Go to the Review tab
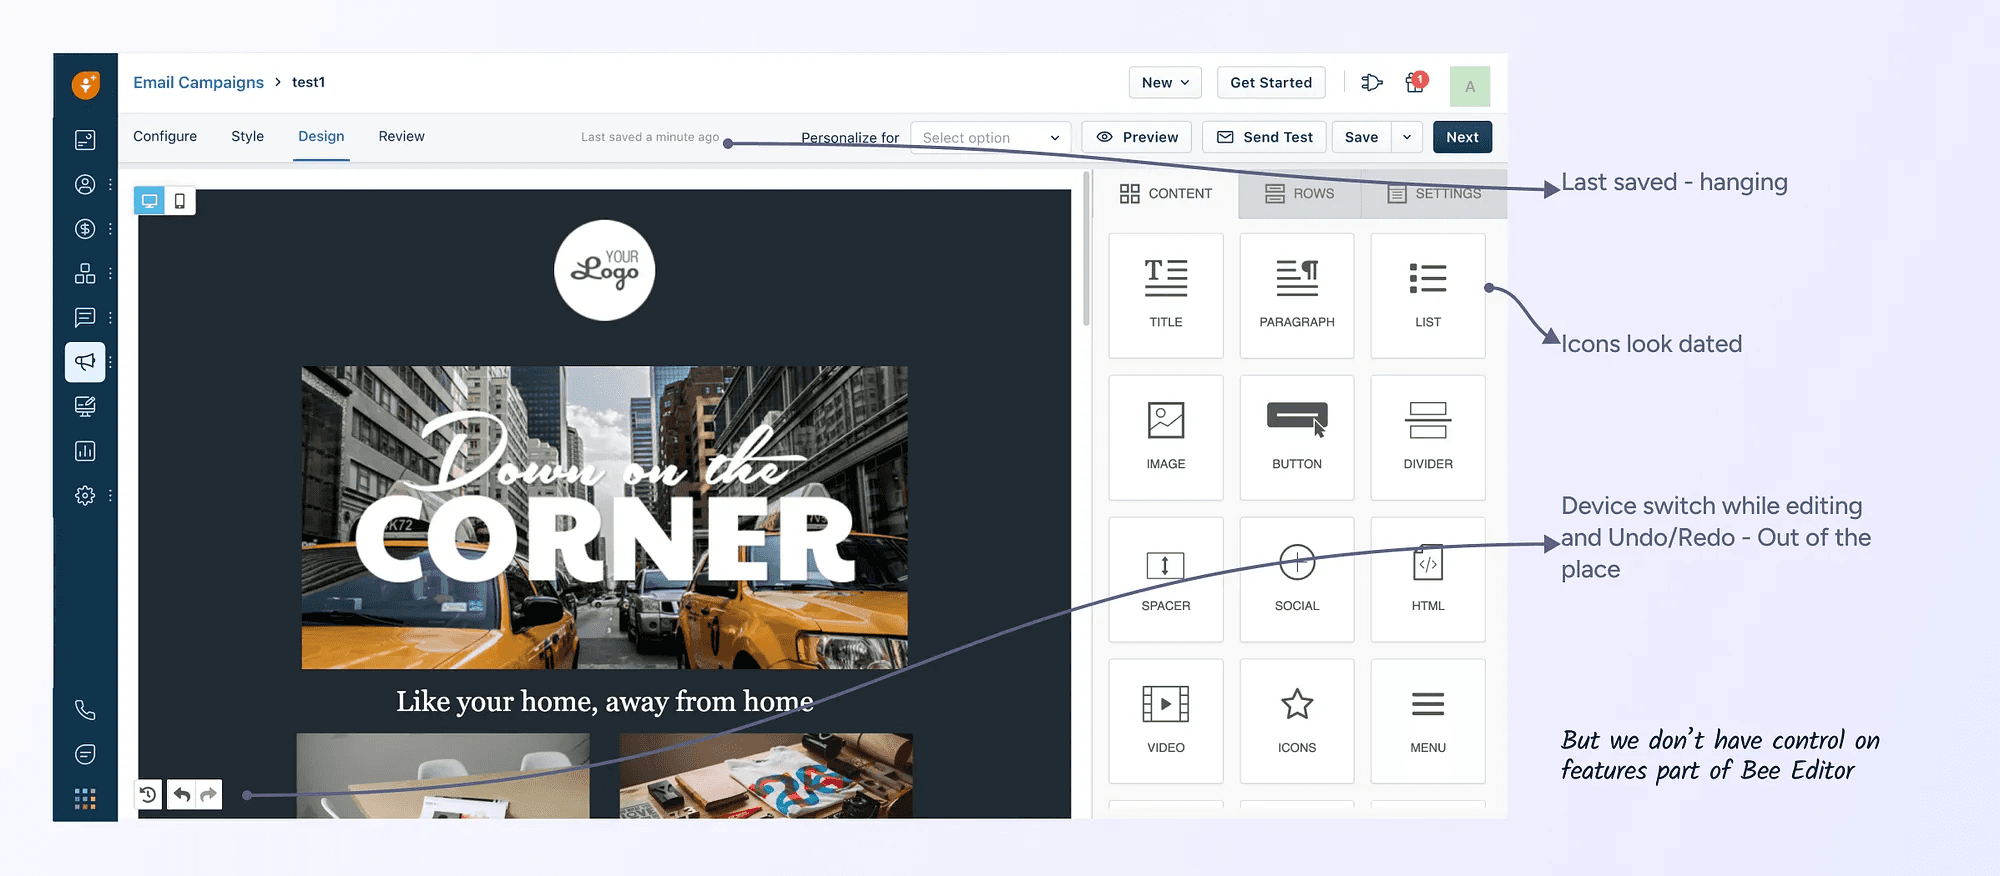The image size is (2000, 876). pyautogui.click(x=401, y=136)
